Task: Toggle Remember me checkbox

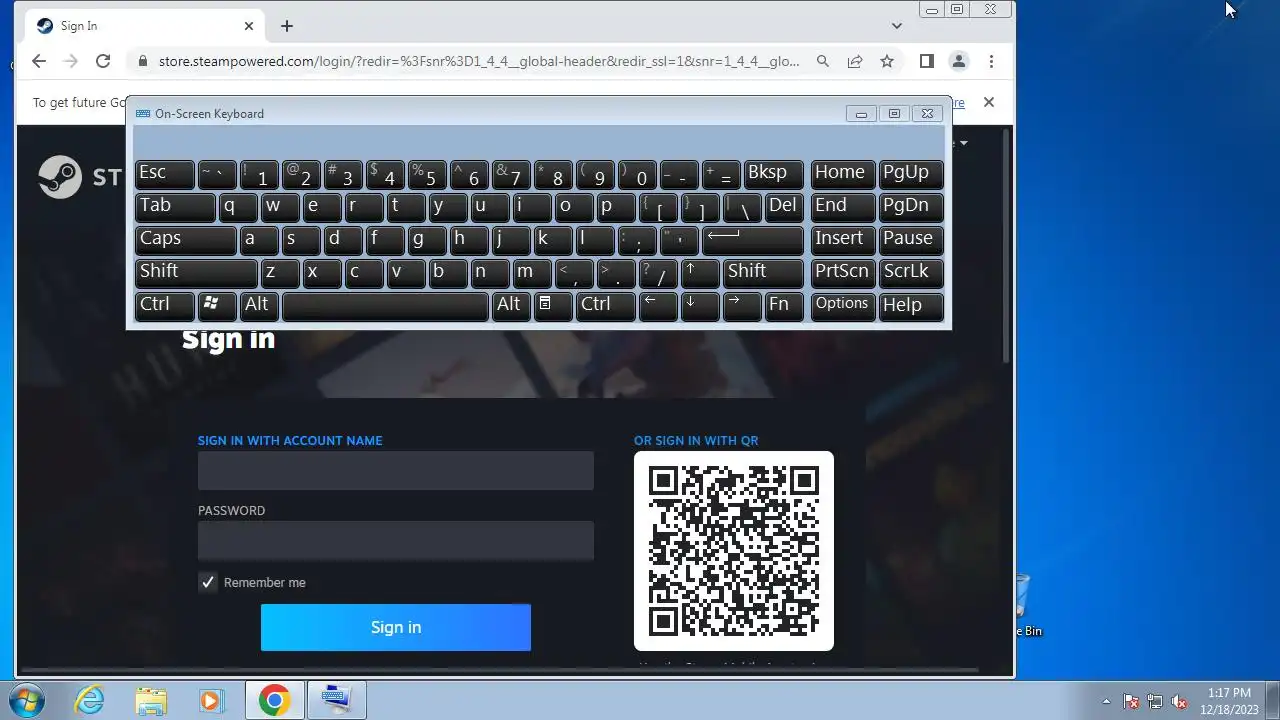Action: point(208,582)
